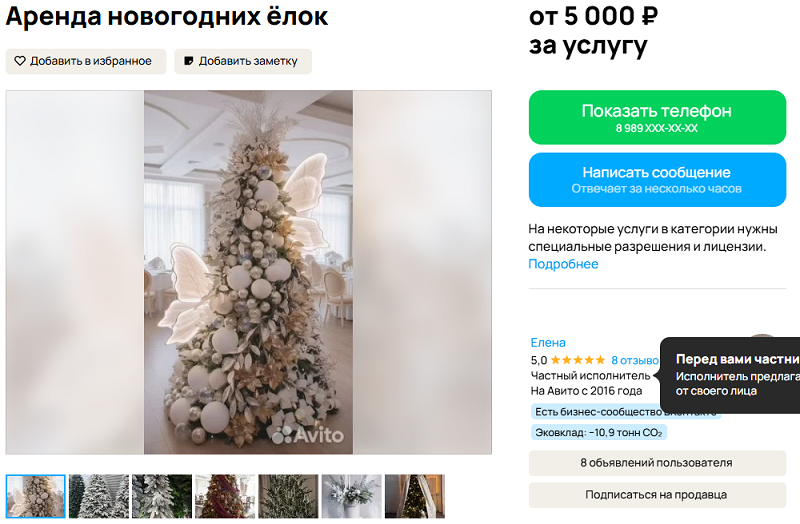Image resolution: width=800 pixels, height=524 pixels.
Task: View 8 объявлений пользователя
Action: 657,463
